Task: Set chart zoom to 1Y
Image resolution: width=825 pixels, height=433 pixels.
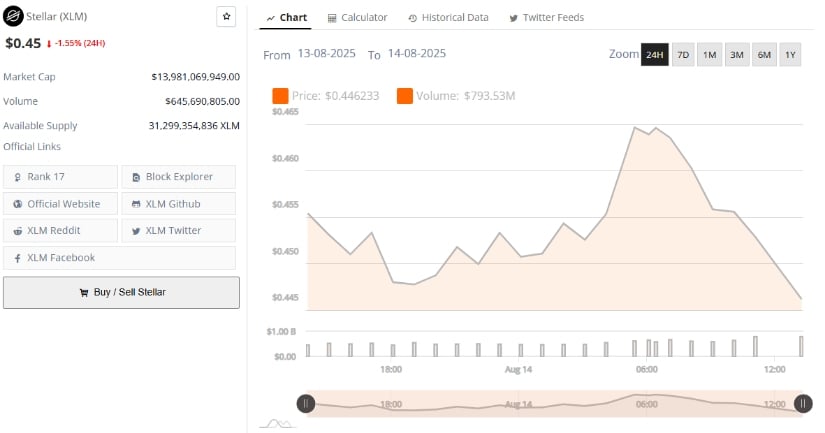Action: 790,55
